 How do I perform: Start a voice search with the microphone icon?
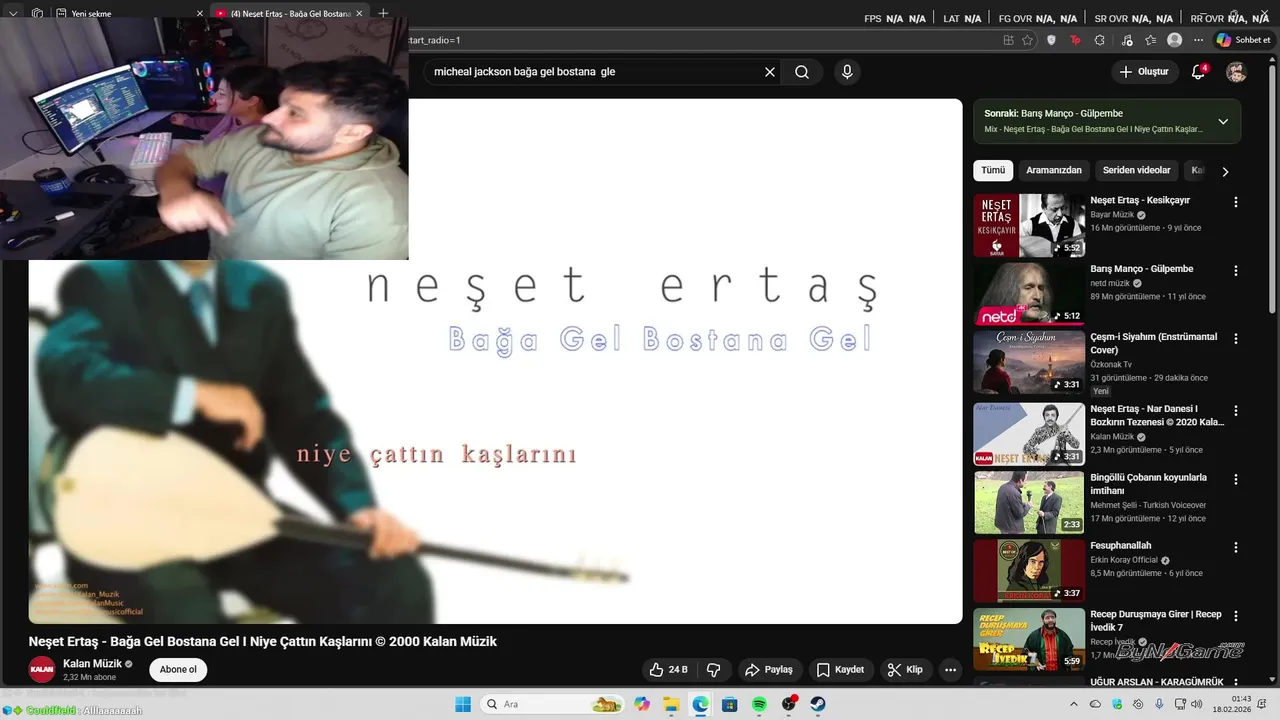pos(847,72)
